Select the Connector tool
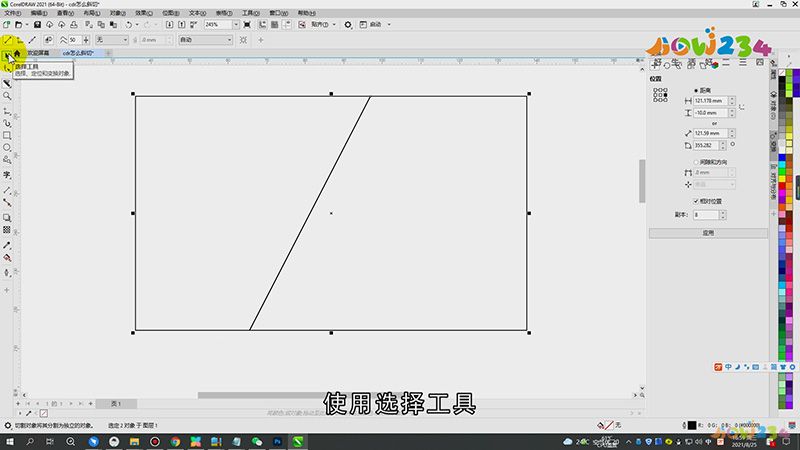 (x=7, y=203)
